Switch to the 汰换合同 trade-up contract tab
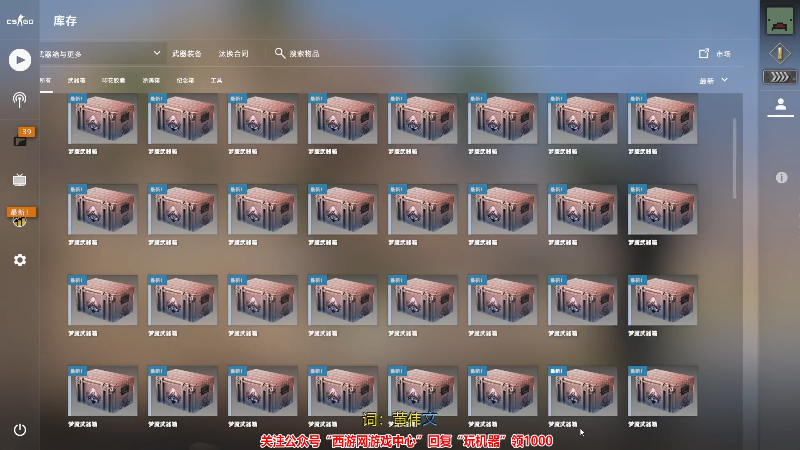800x450 pixels. pos(234,54)
